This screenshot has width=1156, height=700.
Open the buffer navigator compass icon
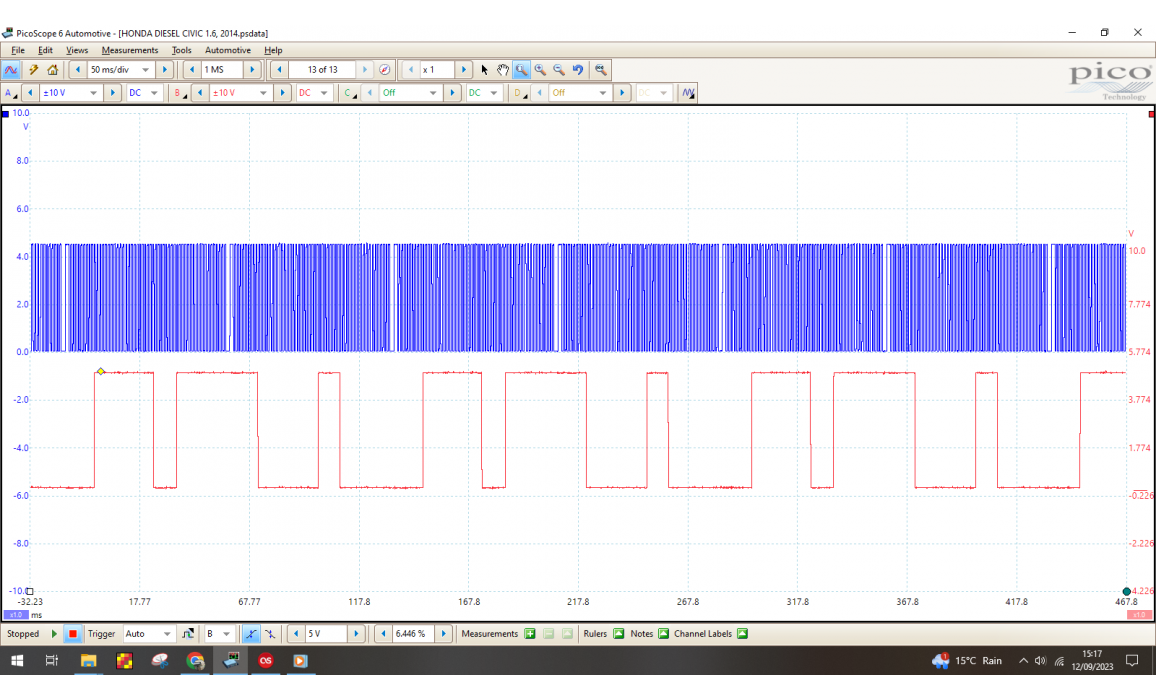(x=385, y=70)
